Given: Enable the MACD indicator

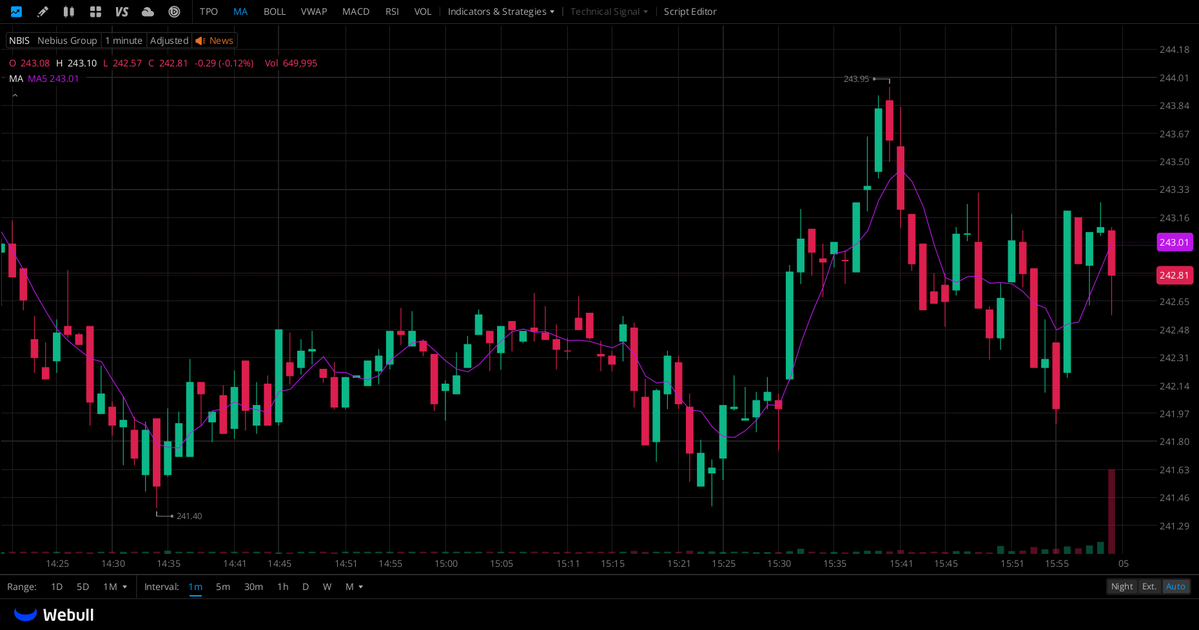Looking at the screenshot, I should coord(356,11).
